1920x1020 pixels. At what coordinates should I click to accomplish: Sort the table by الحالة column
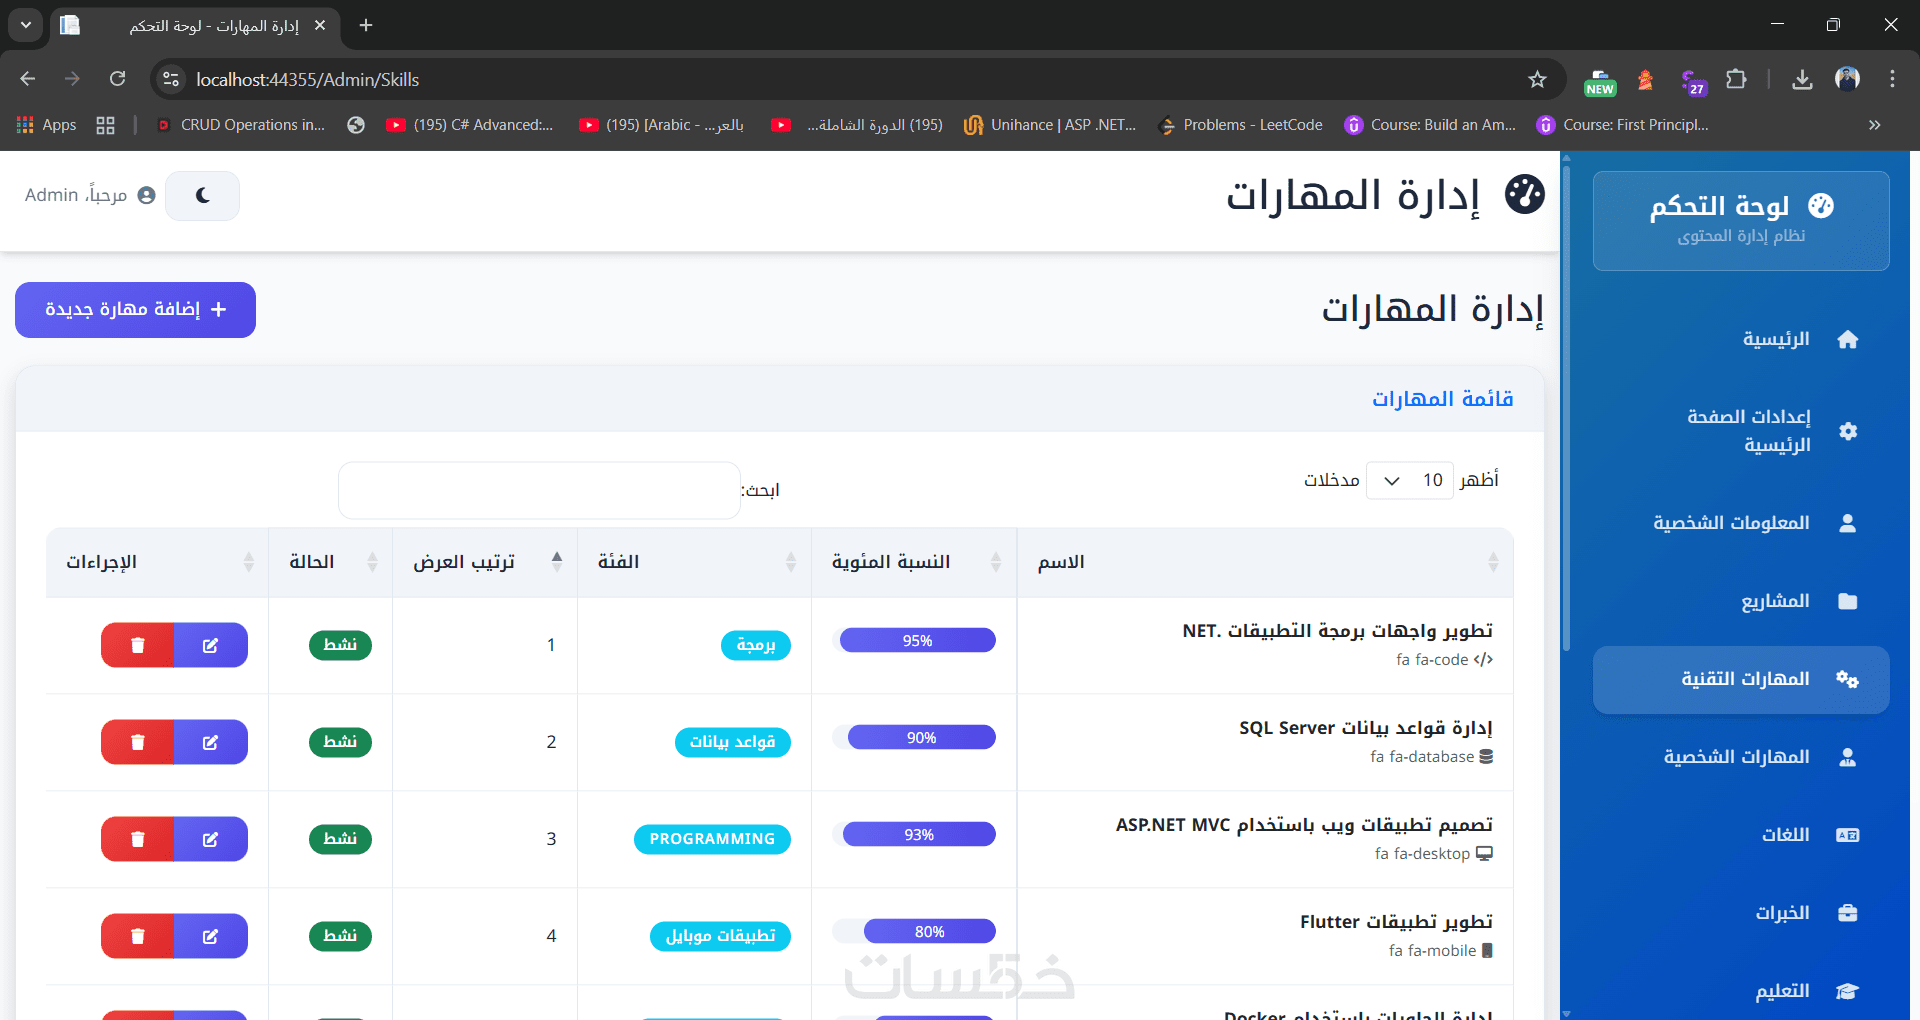[x=331, y=562]
